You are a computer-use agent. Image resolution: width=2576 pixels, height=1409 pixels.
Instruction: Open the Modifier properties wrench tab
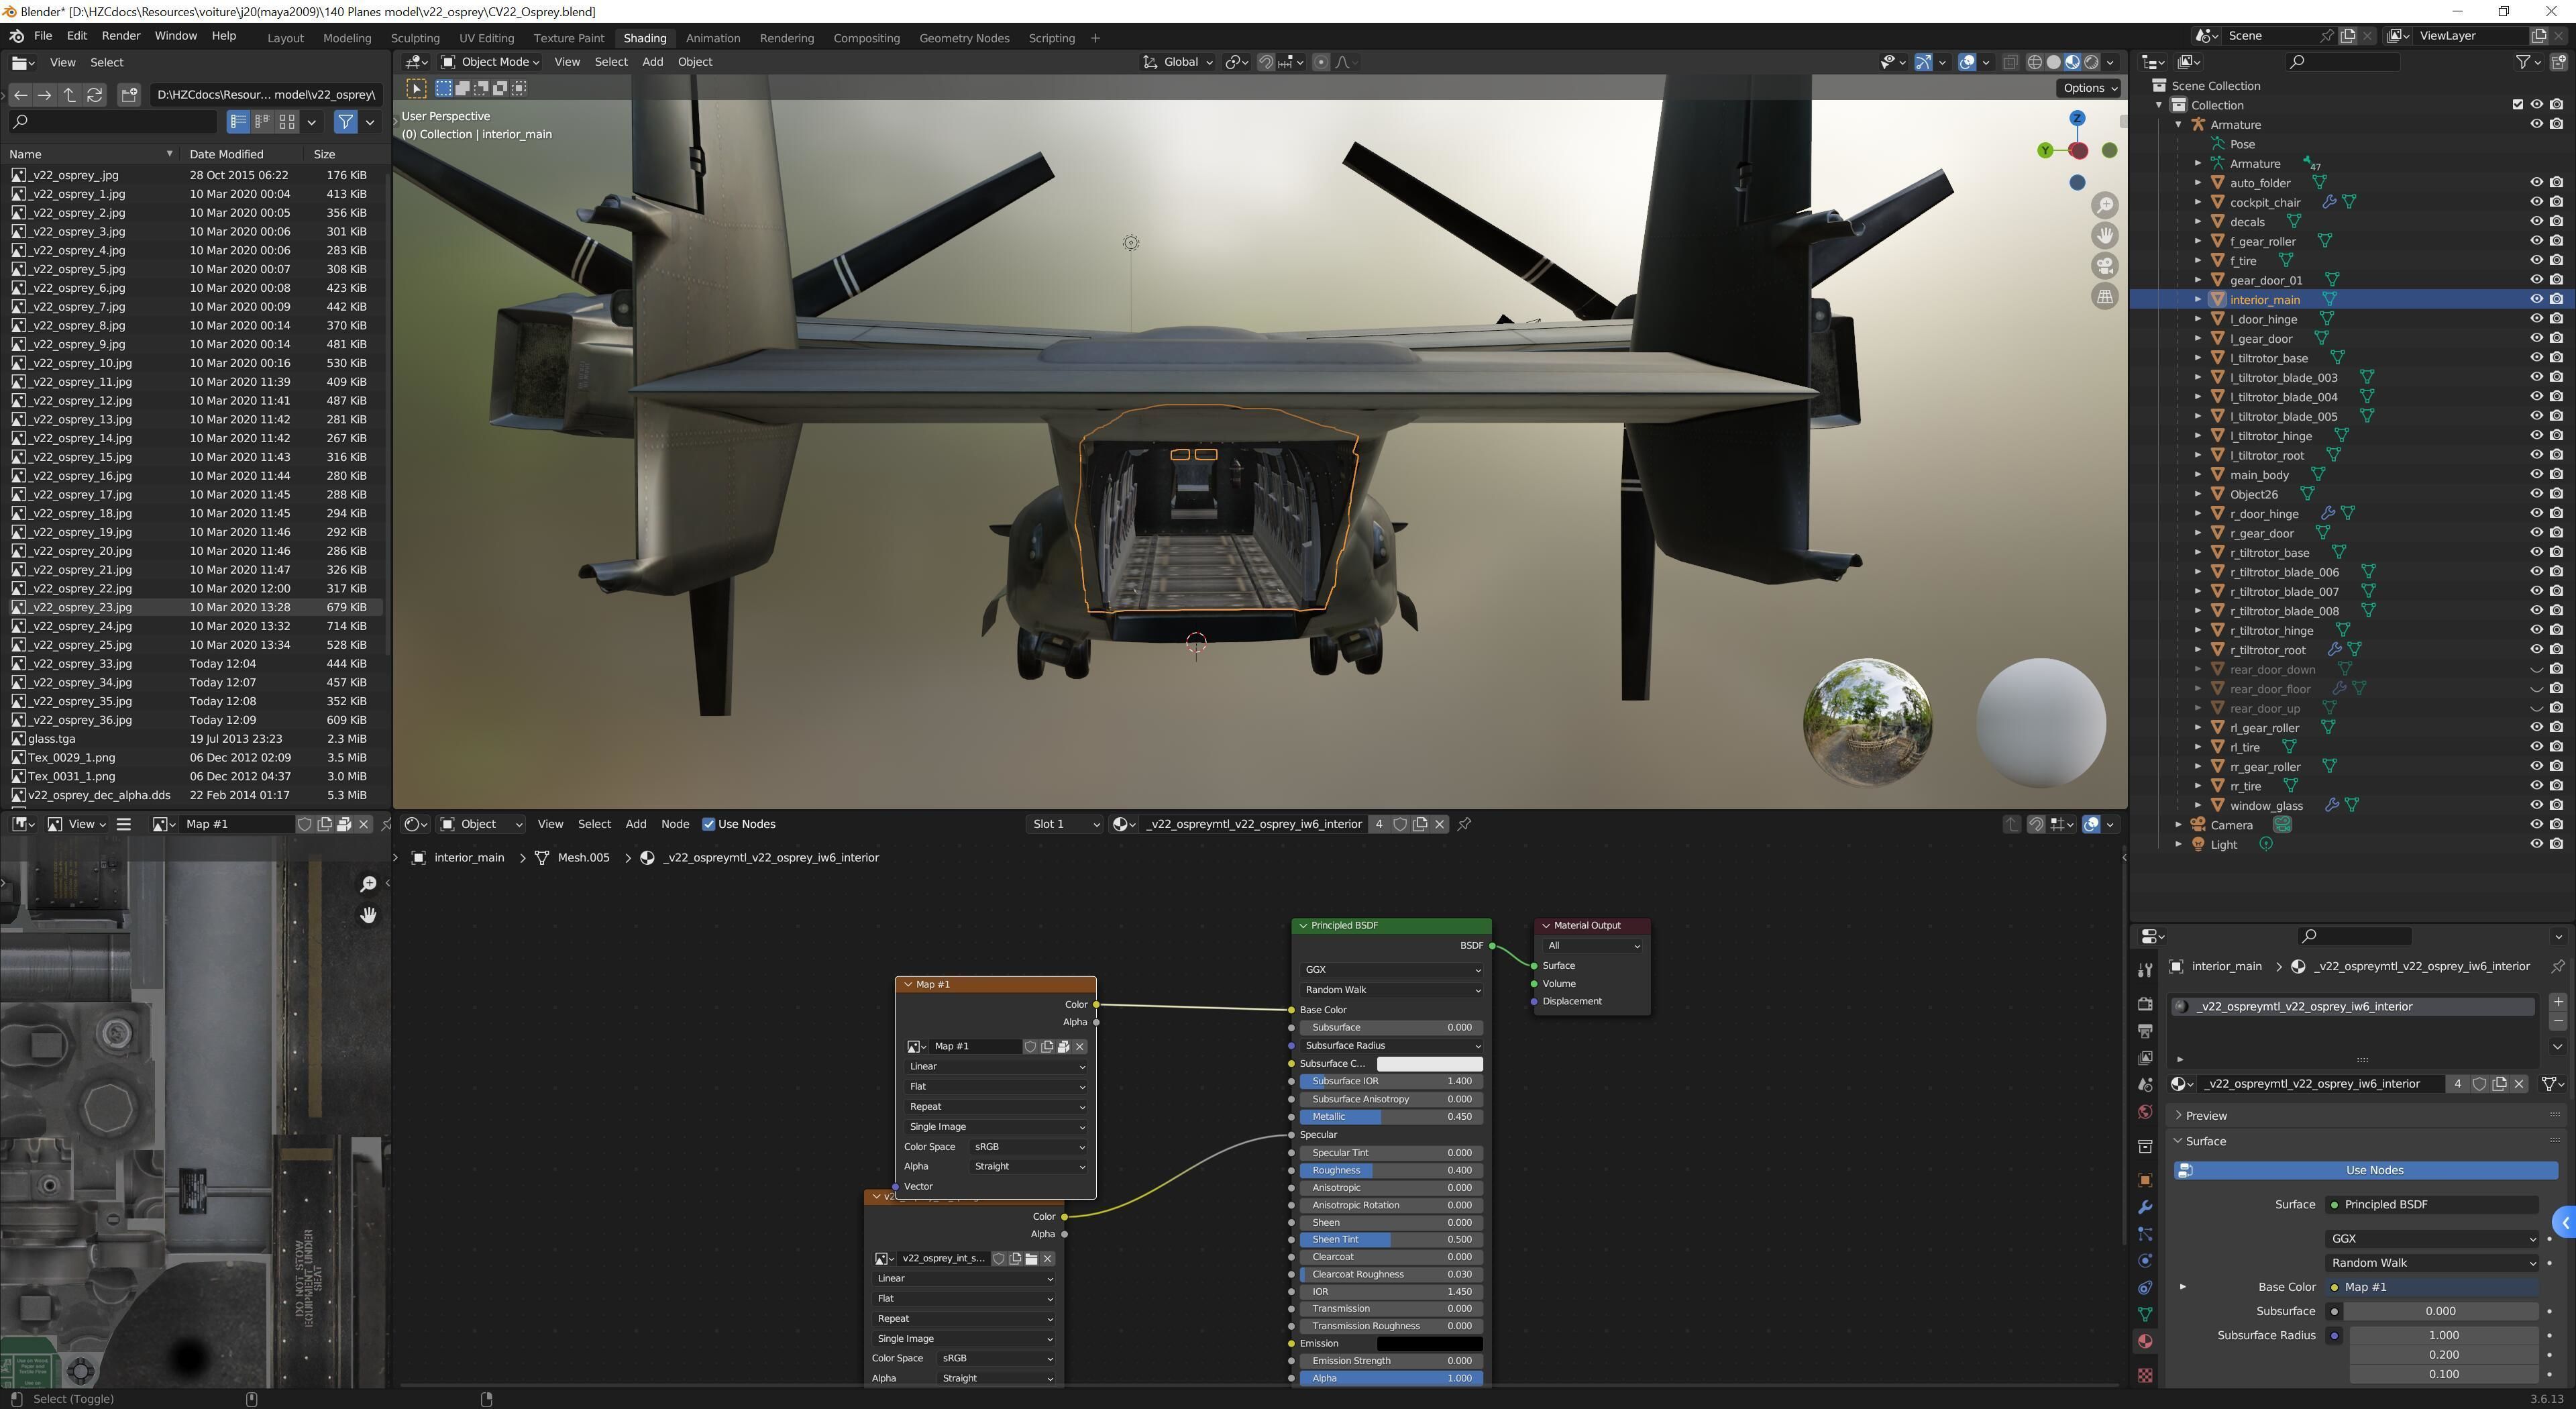coord(2145,1207)
